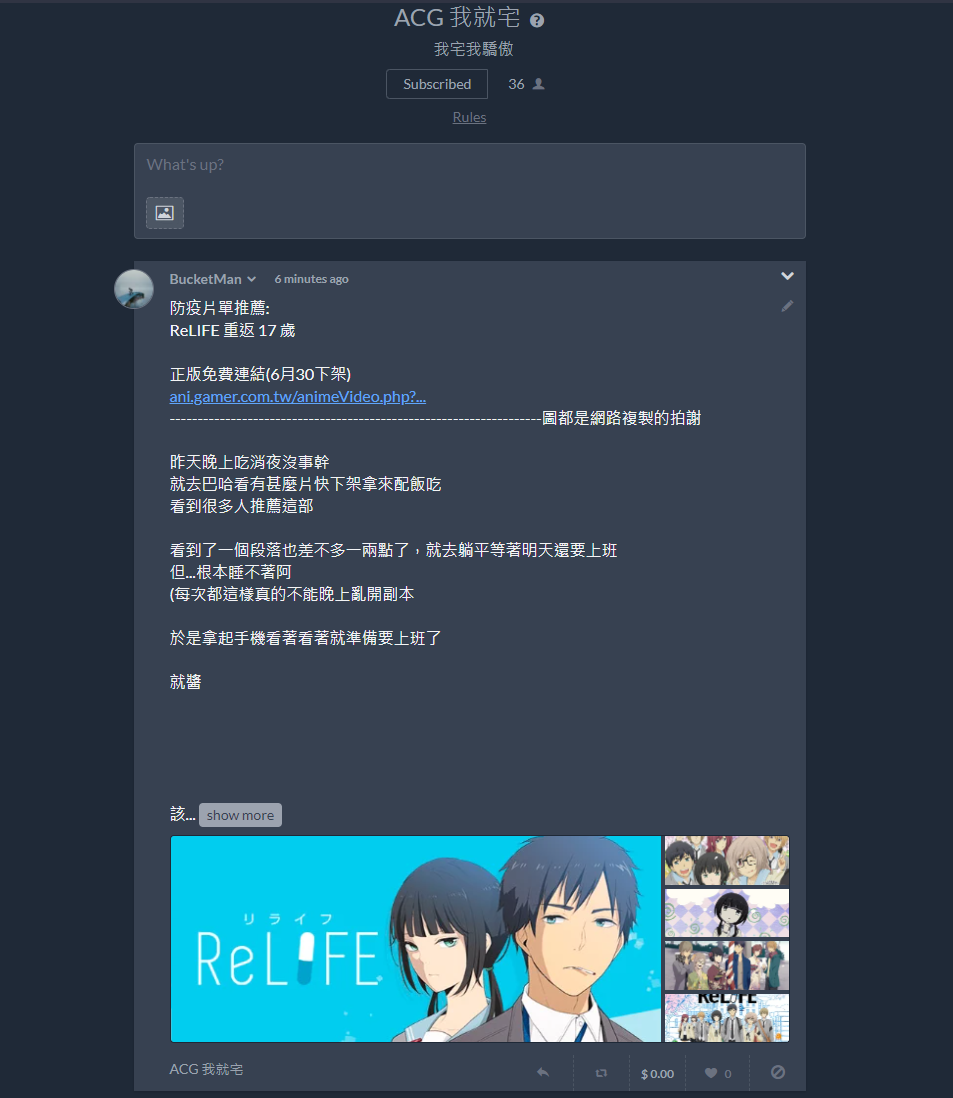Open BucketMan's profile avatar
The width and height of the screenshot is (953, 1098).
(134, 289)
